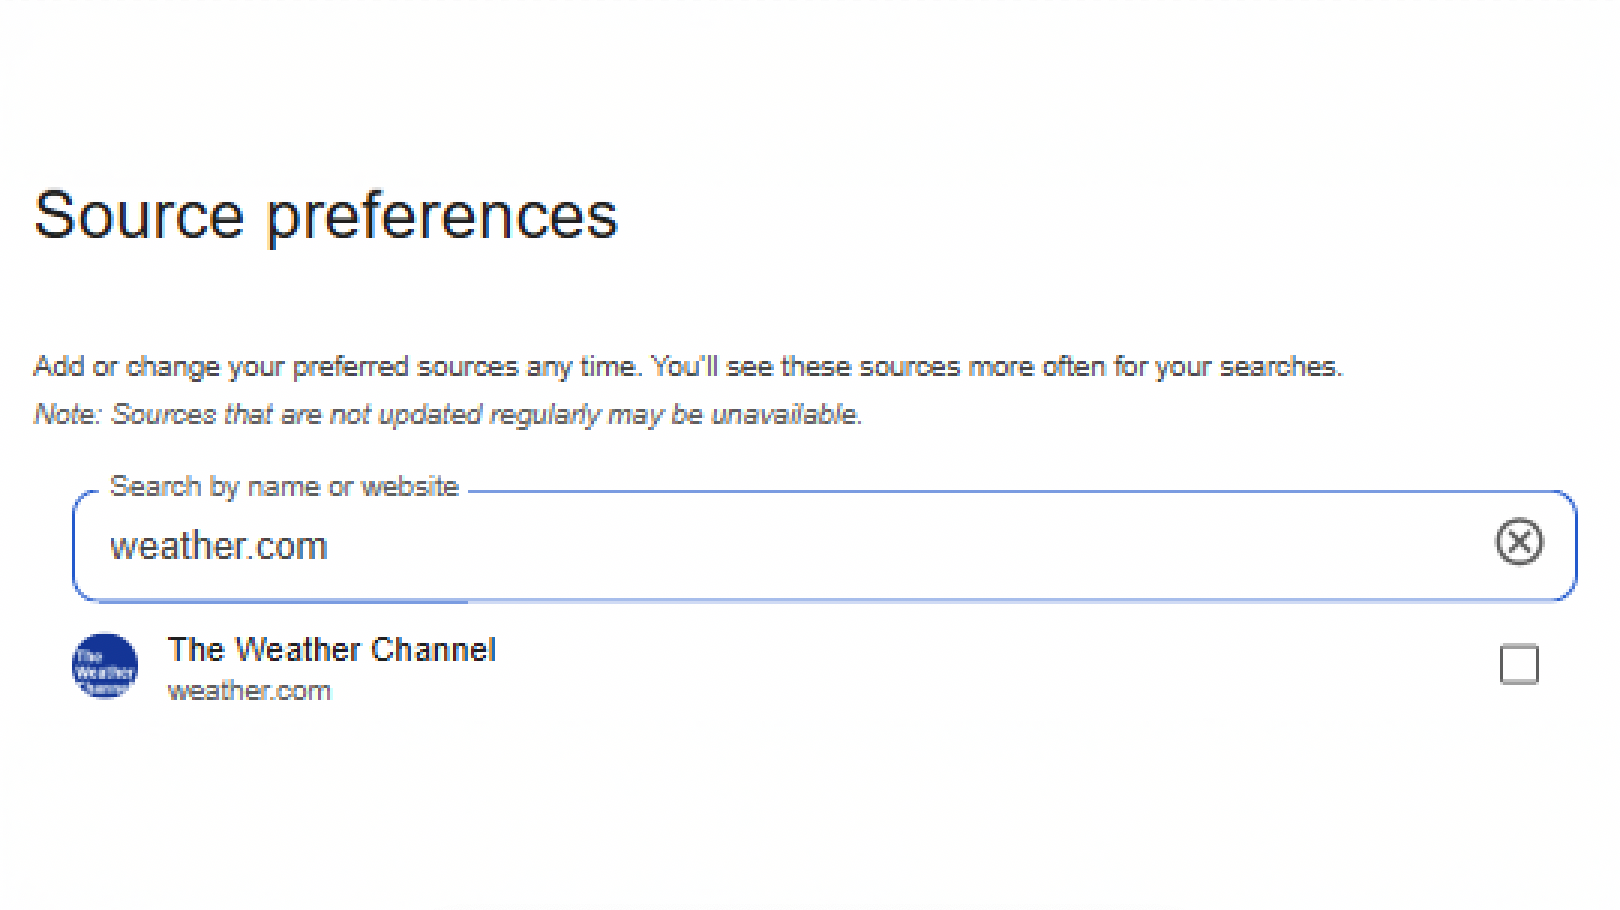This screenshot has width=1620, height=910.
Task: Select The Weather Channel result title
Action: [331, 650]
